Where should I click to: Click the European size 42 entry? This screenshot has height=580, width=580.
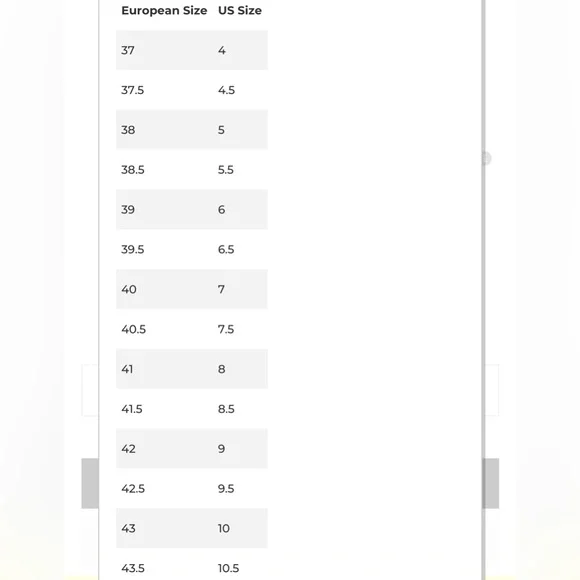point(128,449)
